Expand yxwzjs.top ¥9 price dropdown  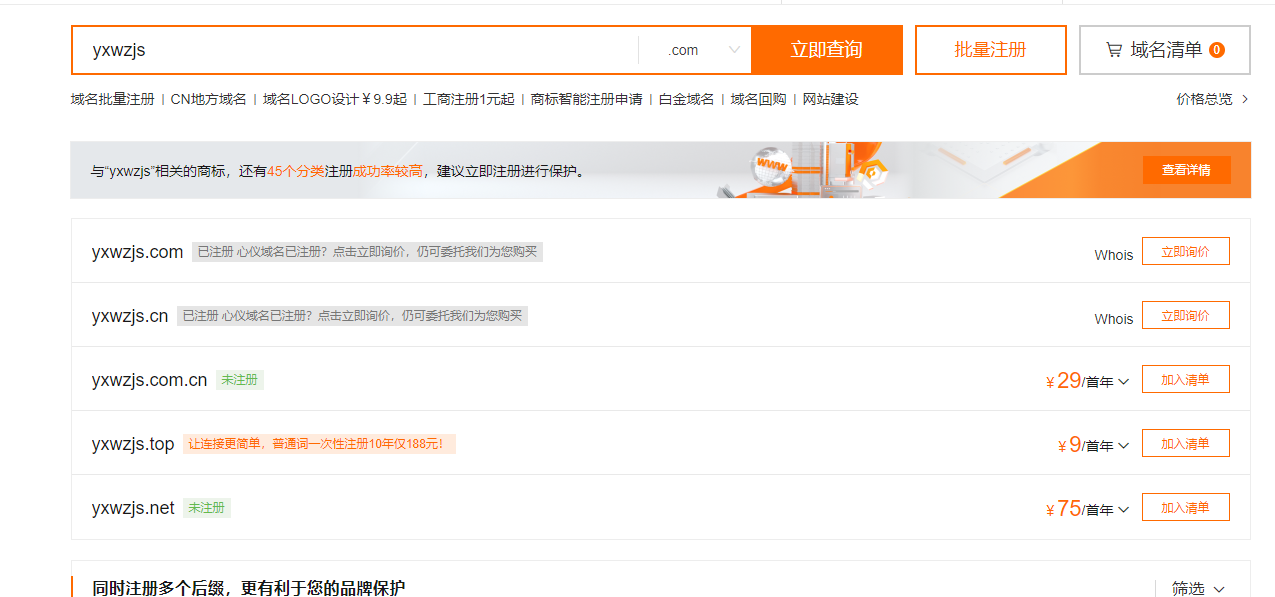pos(1123,445)
